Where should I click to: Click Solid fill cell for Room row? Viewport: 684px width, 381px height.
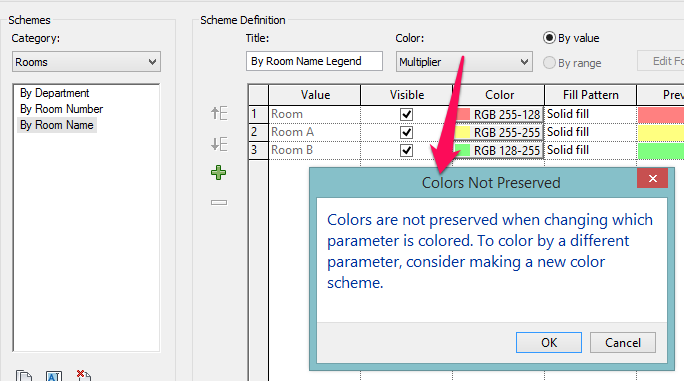pos(590,114)
